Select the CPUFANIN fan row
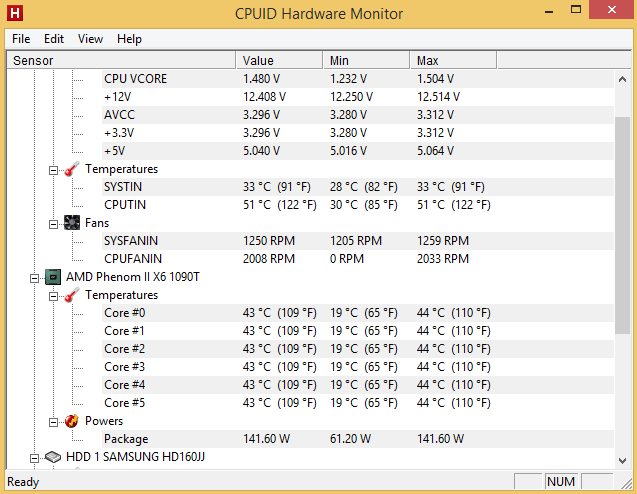Viewport: 637px width, 494px height. pos(358,259)
